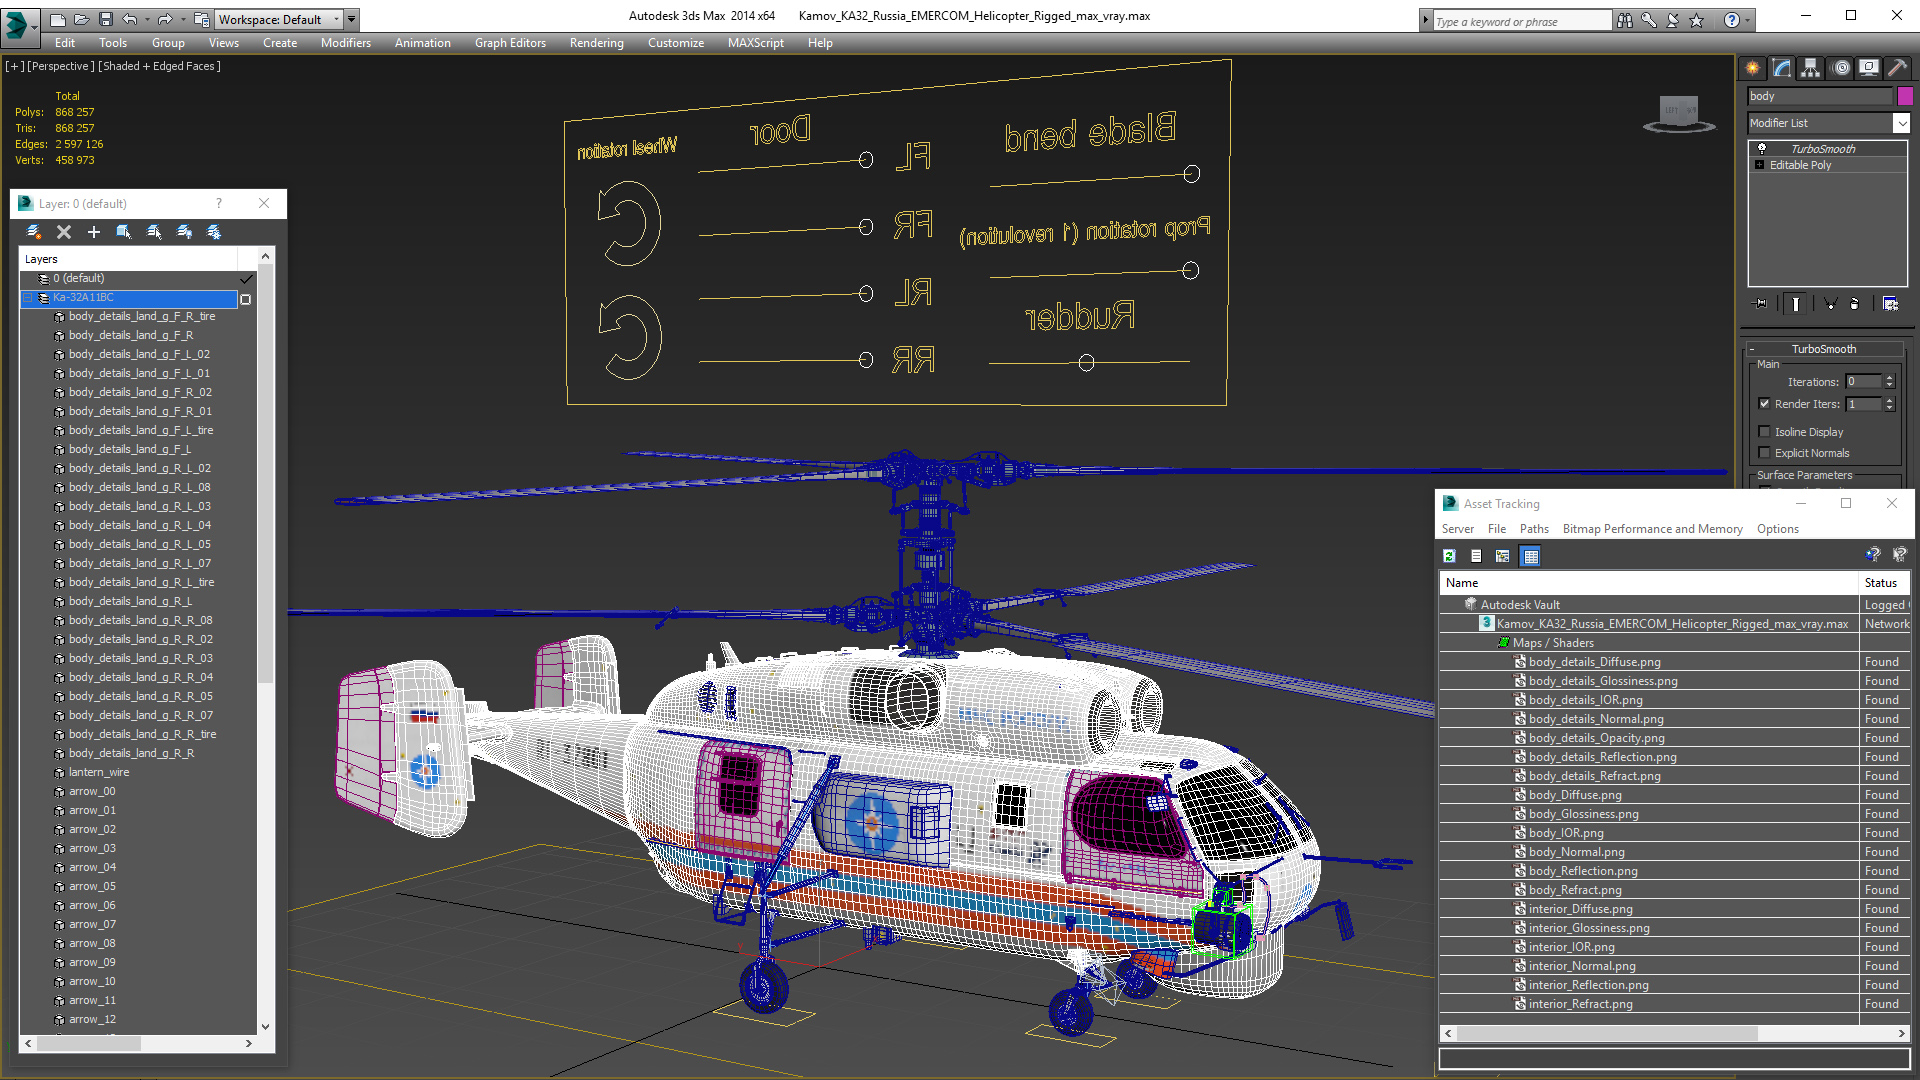This screenshot has width=1920, height=1080.
Task: Open redo history dropdown arrow
Action: [182, 19]
